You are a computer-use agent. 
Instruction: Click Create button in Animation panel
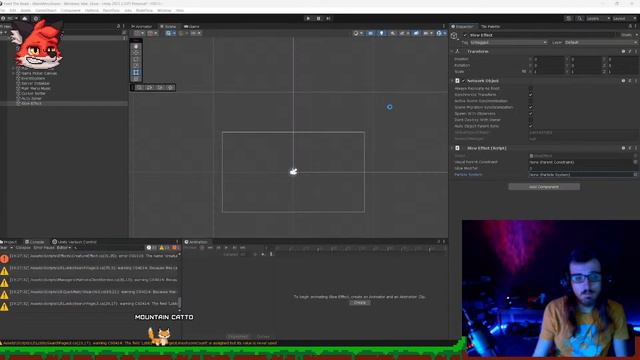click(x=360, y=303)
